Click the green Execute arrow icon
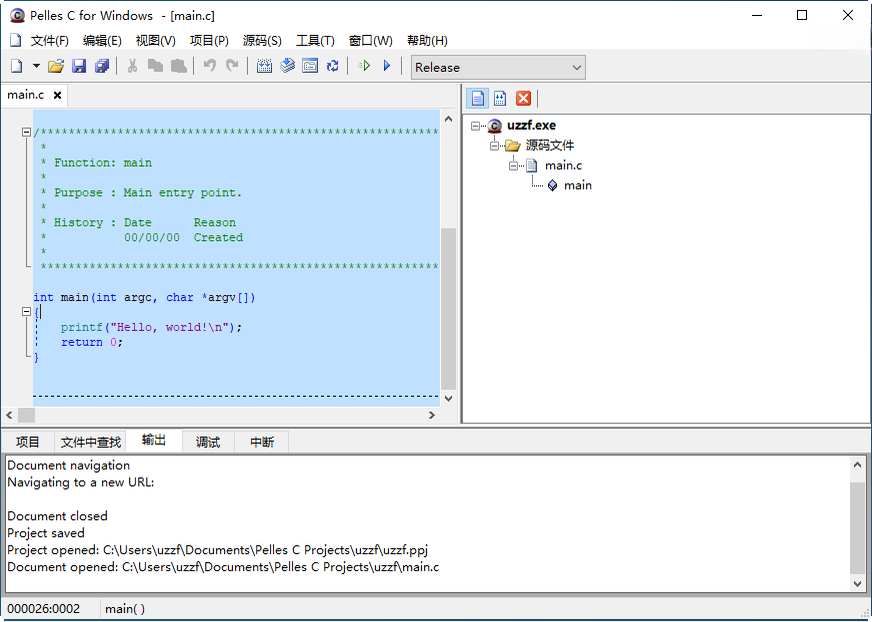This screenshot has width=872, height=622. tap(364, 66)
